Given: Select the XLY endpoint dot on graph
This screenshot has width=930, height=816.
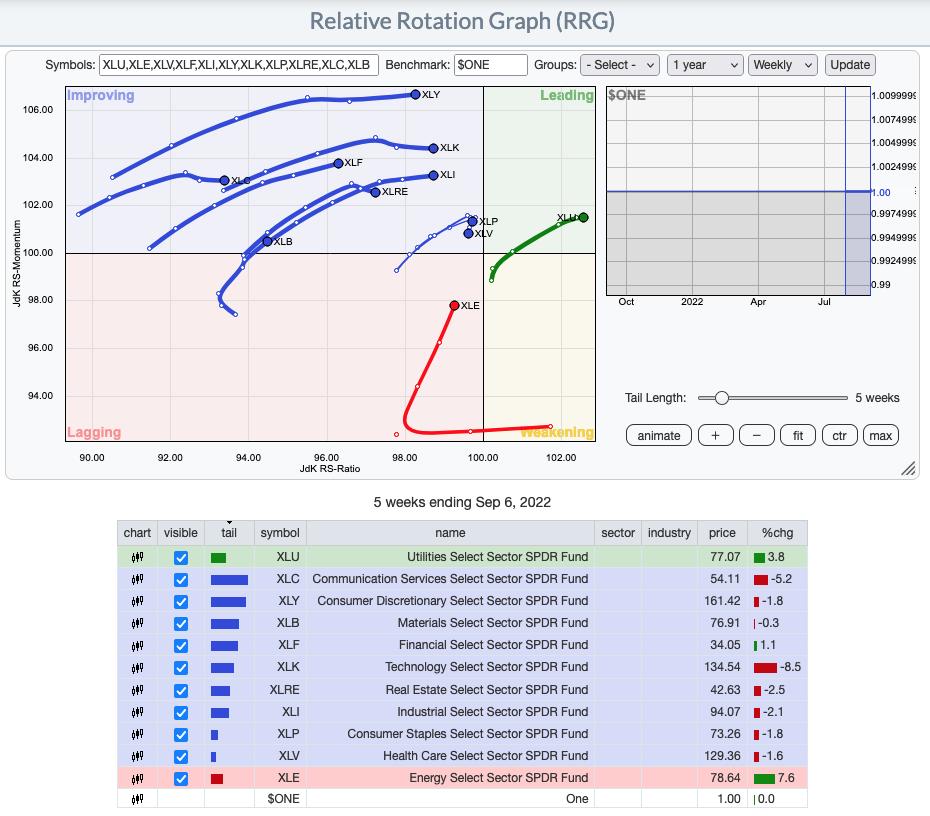Looking at the screenshot, I should [x=415, y=94].
